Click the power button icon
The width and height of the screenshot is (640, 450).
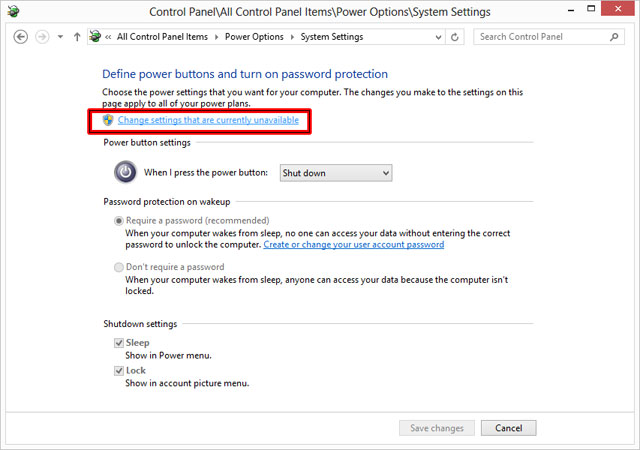122,172
